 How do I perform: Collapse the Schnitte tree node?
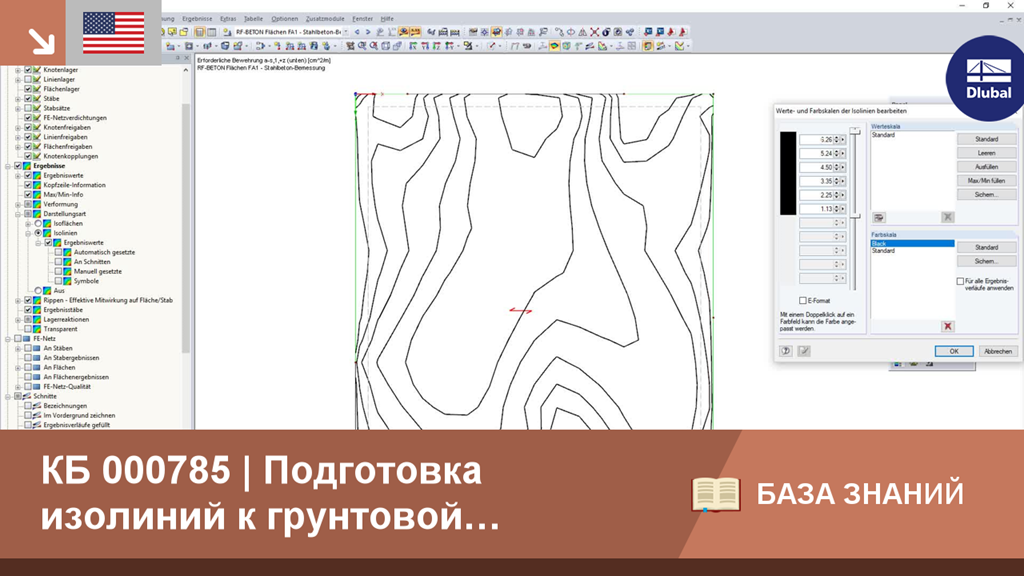(x=8, y=396)
